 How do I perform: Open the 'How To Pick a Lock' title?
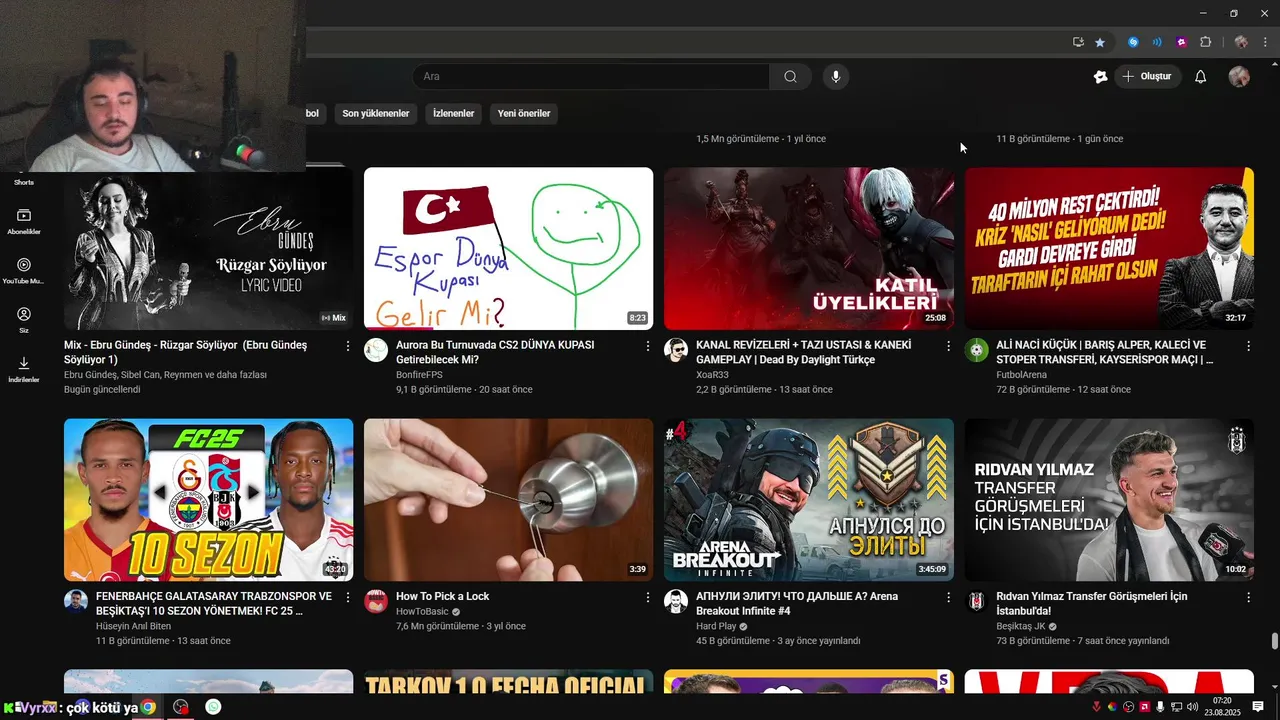click(x=442, y=596)
